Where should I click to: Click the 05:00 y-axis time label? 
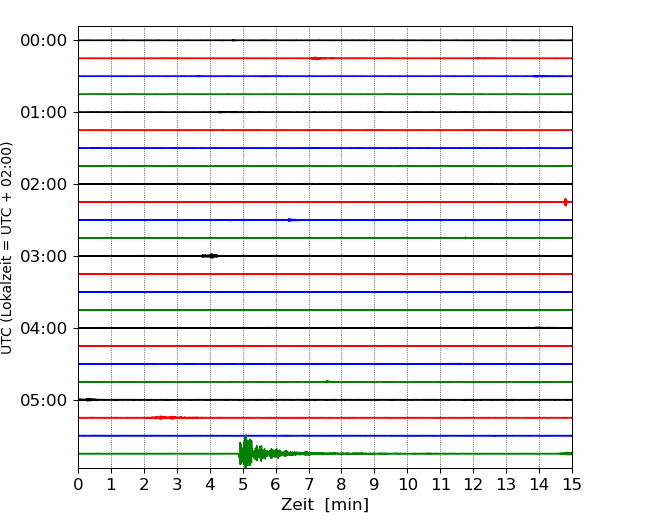[x=44, y=400]
